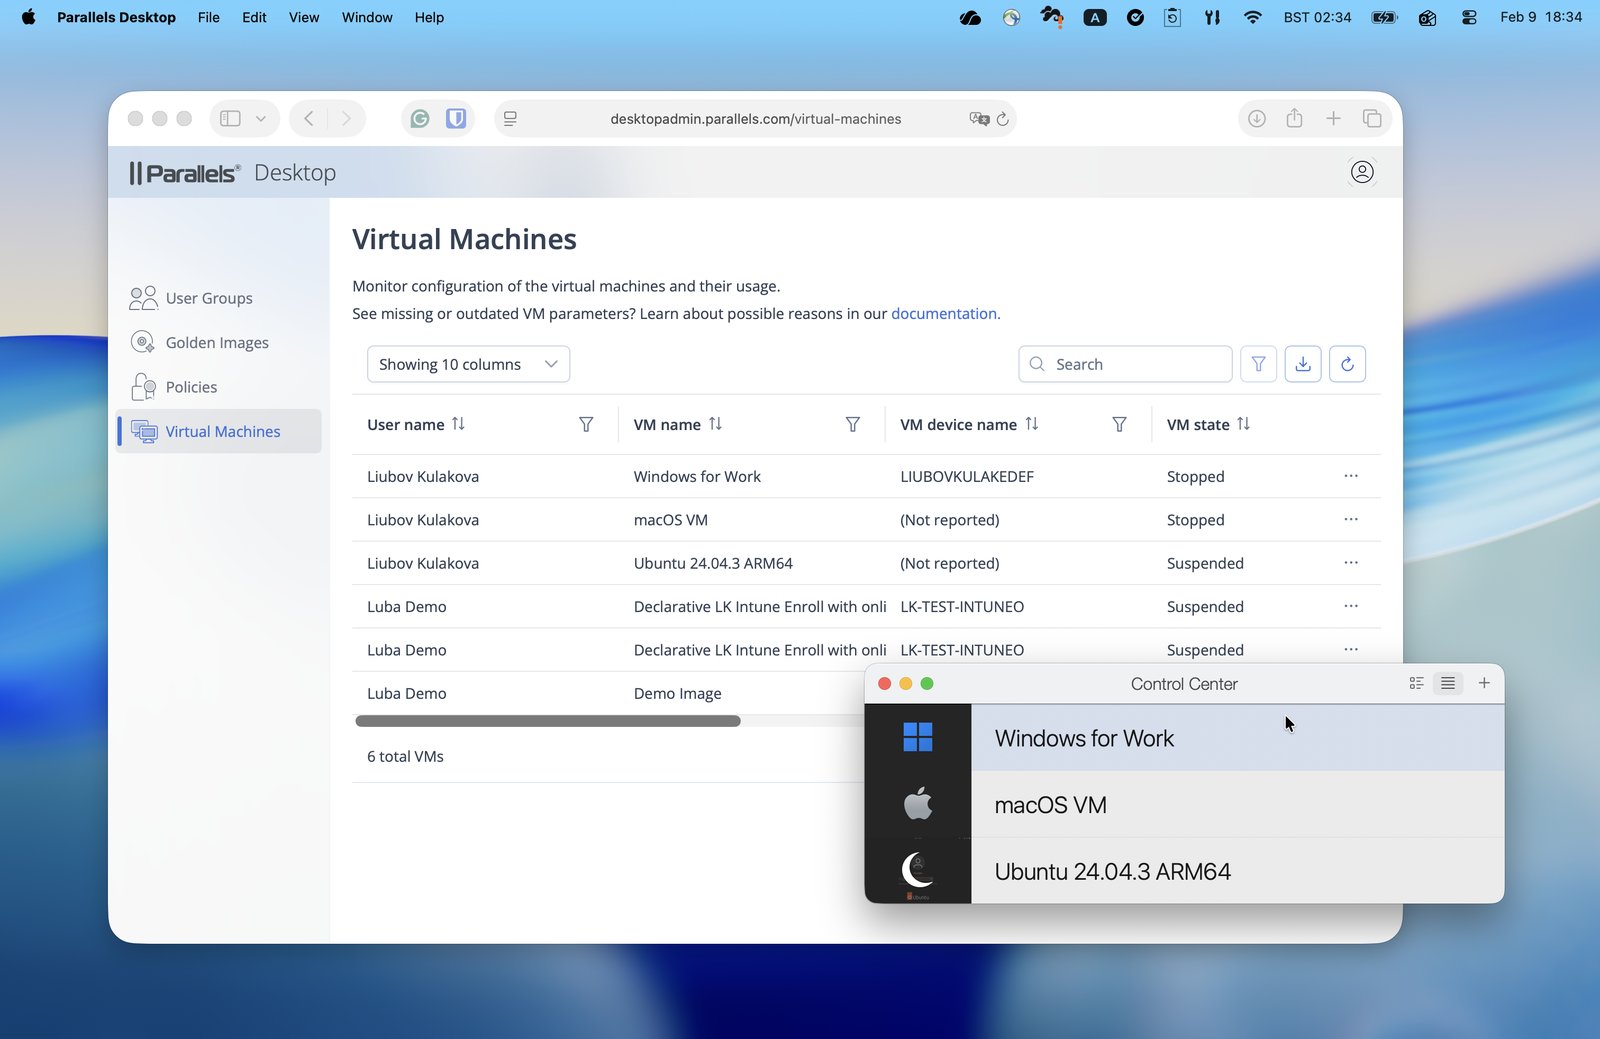The width and height of the screenshot is (1600, 1039).
Task: Open row actions for macOS VM
Action: click(x=1351, y=519)
